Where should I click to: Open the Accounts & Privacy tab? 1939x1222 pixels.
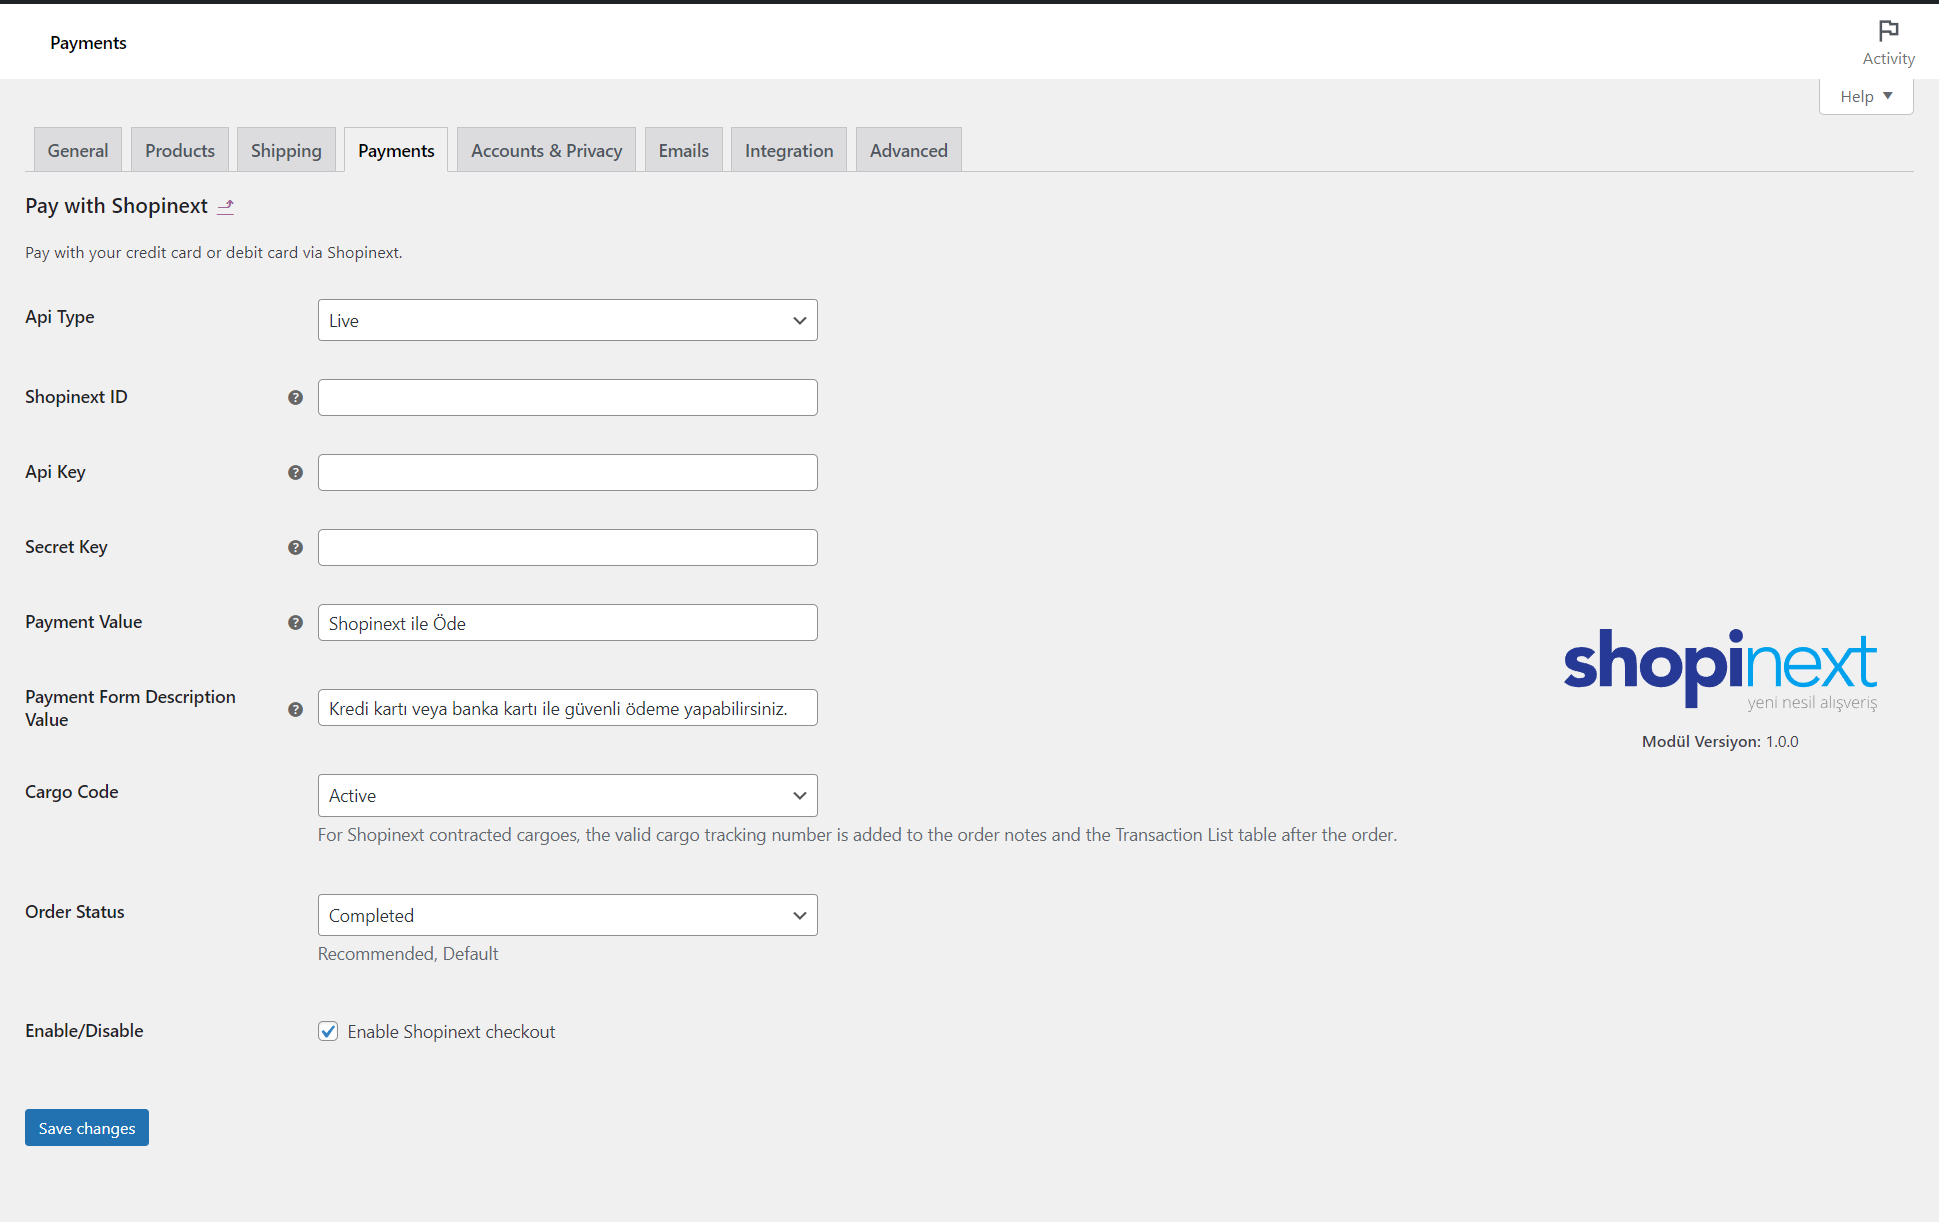[x=546, y=151]
